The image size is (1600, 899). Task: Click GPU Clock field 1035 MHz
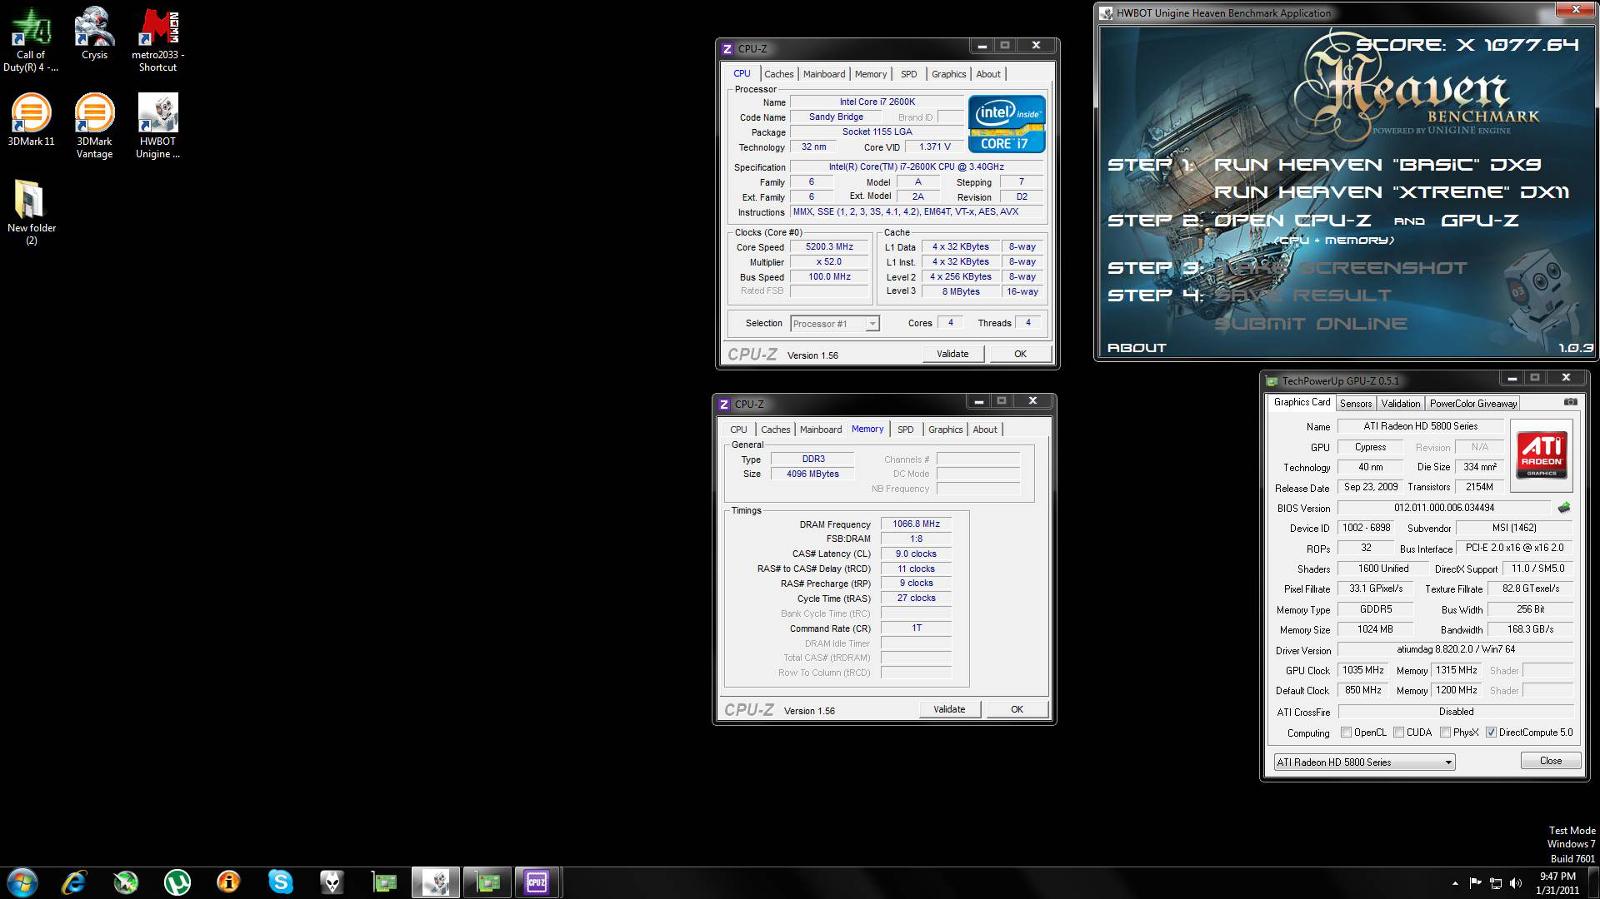click(x=1363, y=671)
